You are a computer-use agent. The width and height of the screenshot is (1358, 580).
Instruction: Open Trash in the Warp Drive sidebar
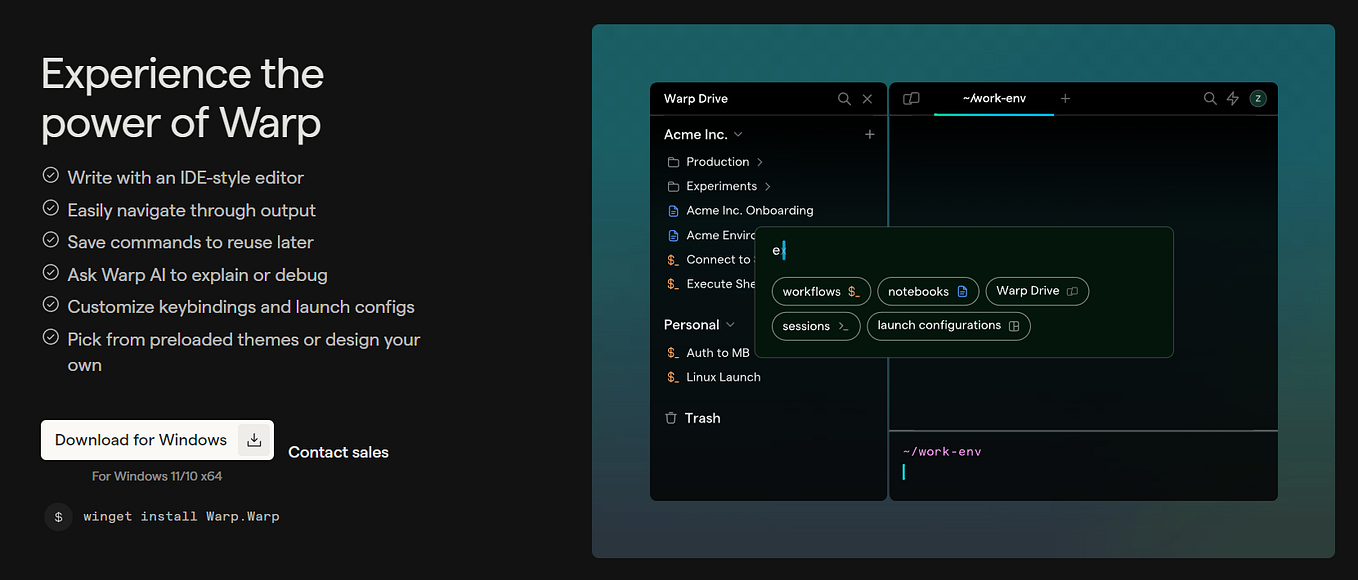[703, 418]
